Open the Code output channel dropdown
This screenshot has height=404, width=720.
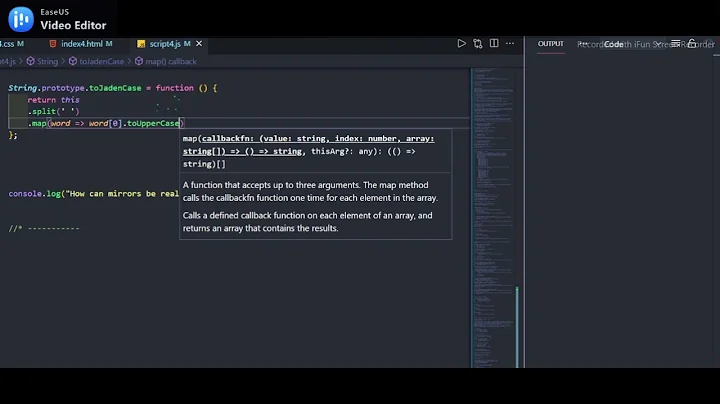[632, 44]
